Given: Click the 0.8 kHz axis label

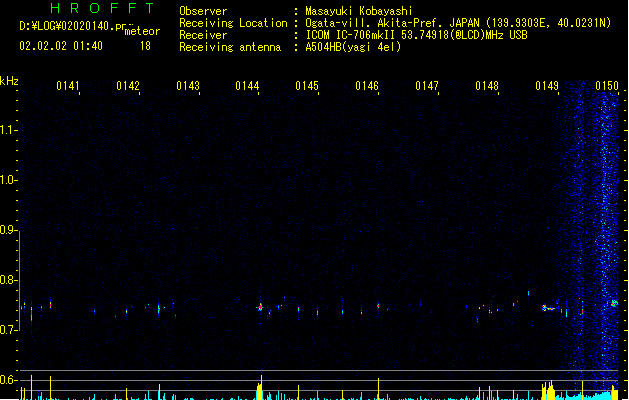Looking at the screenshot, I should click(x=8, y=280).
